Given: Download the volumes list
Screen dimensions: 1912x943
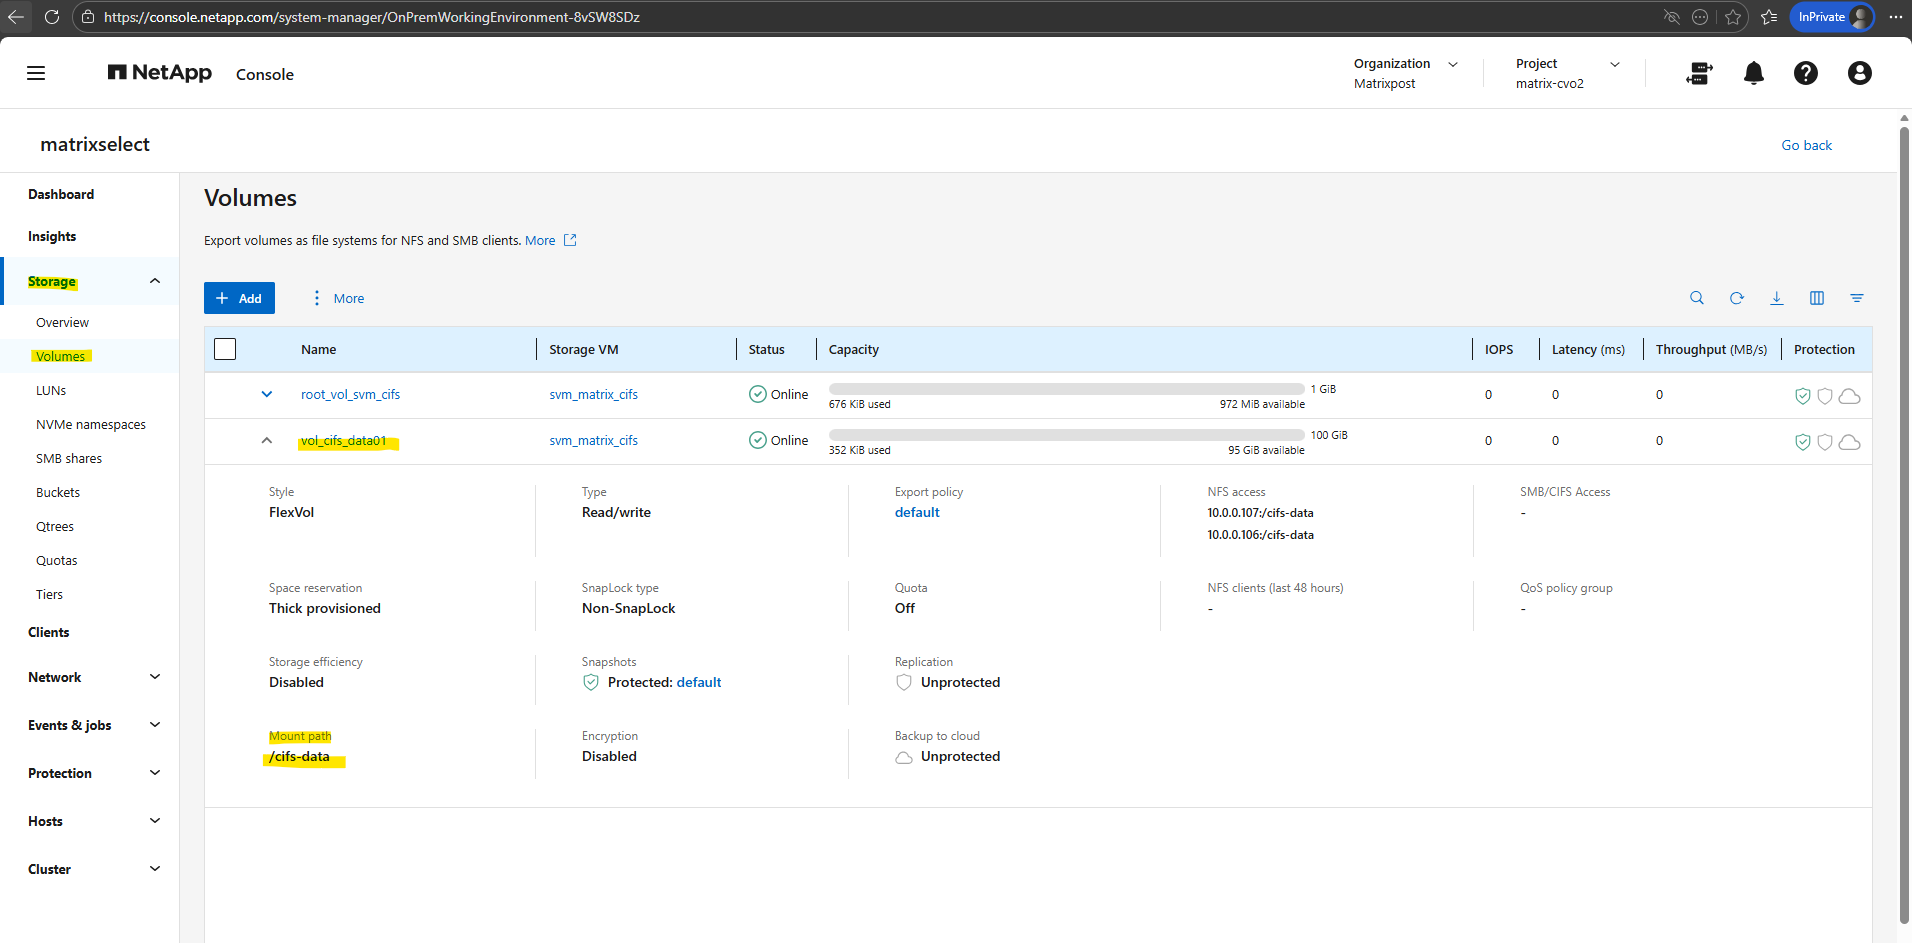Looking at the screenshot, I should pos(1776,298).
